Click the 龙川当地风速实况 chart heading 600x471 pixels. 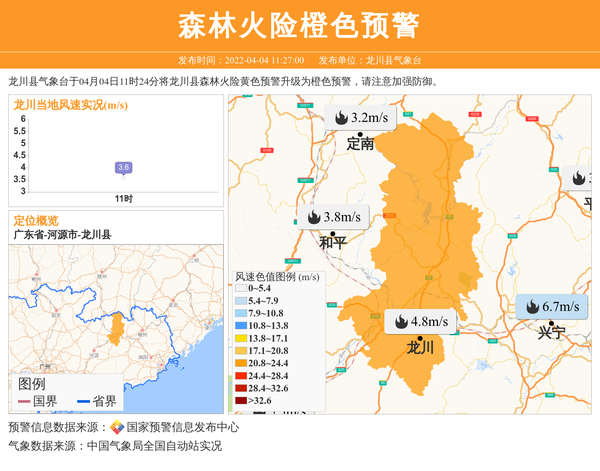[58, 103]
